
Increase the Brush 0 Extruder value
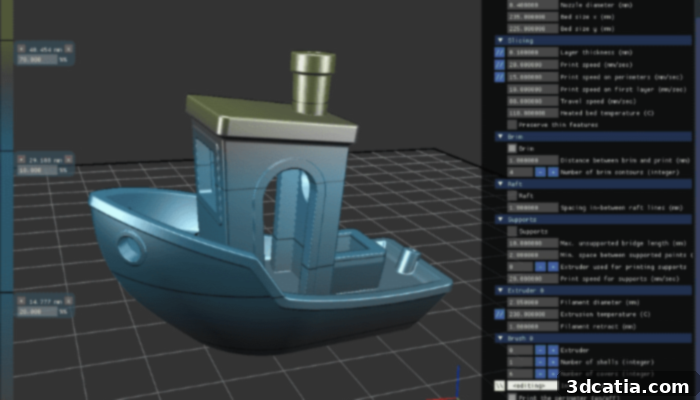coord(553,350)
